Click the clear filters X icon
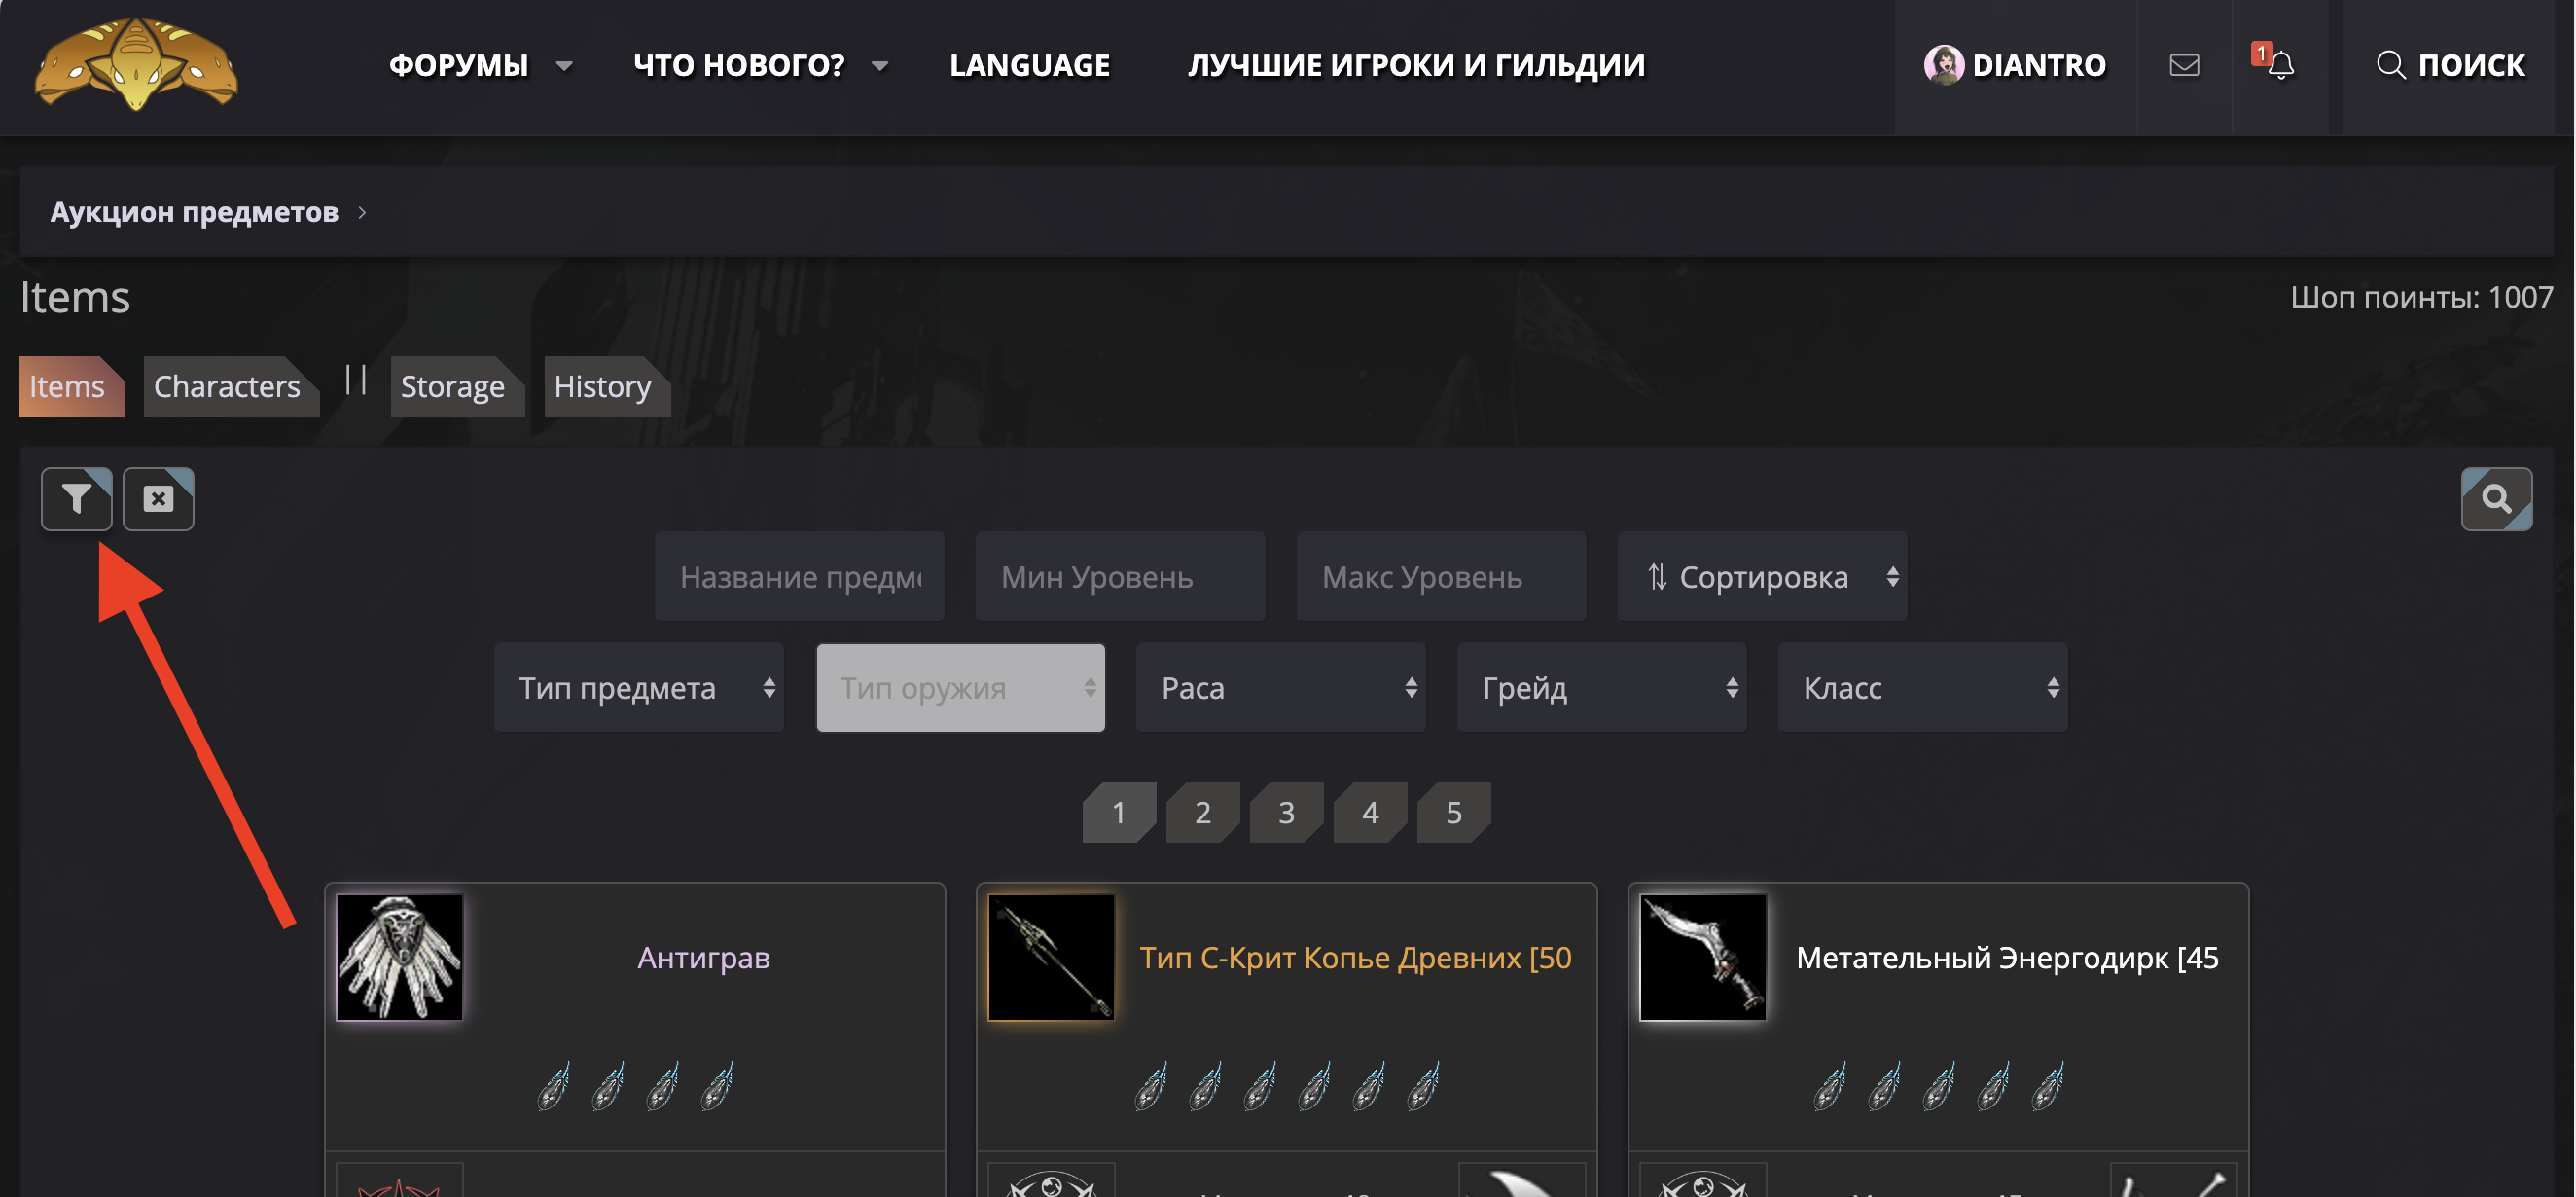The height and width of the screenshot is (1197, 2576). [158, 498]
